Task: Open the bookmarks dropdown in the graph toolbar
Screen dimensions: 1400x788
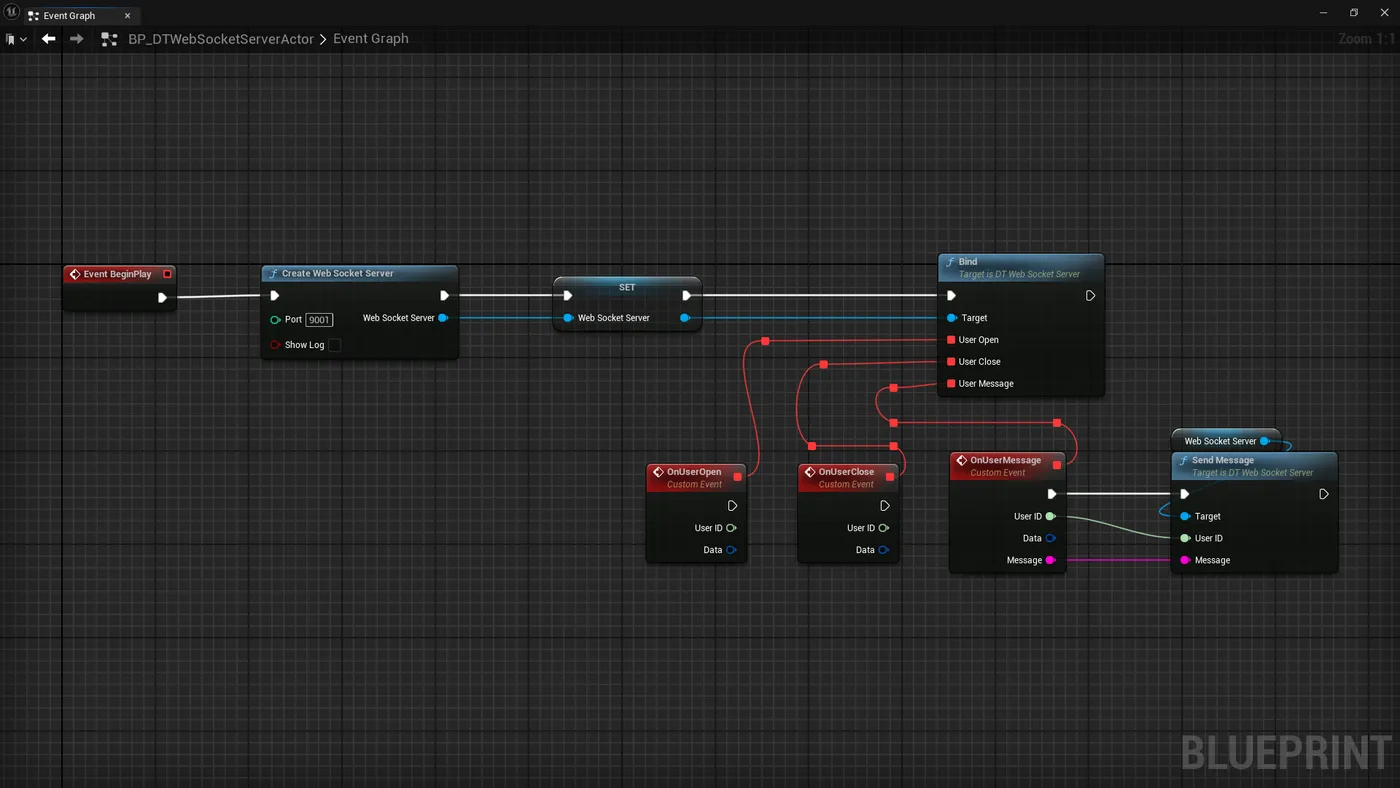Action: click(16, 39)
